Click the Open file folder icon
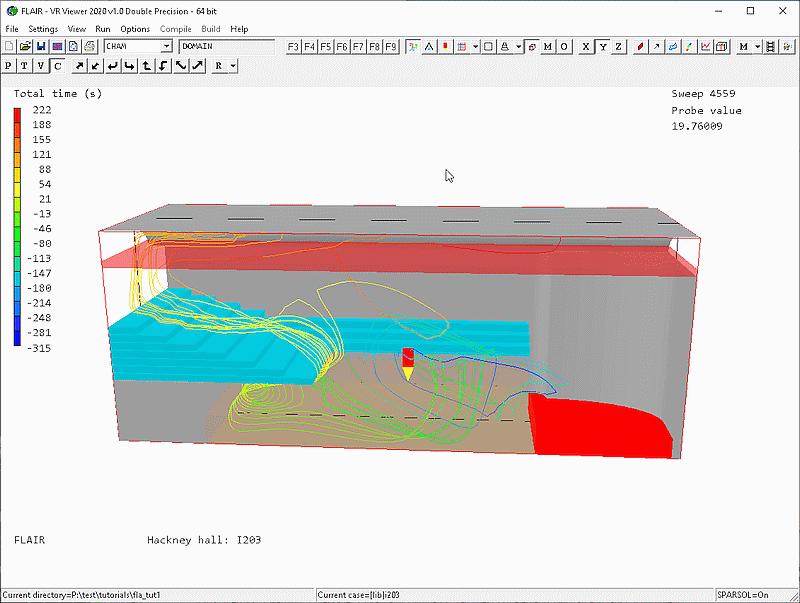The width and height of the screenshot is (800, 603). [25, 46]
